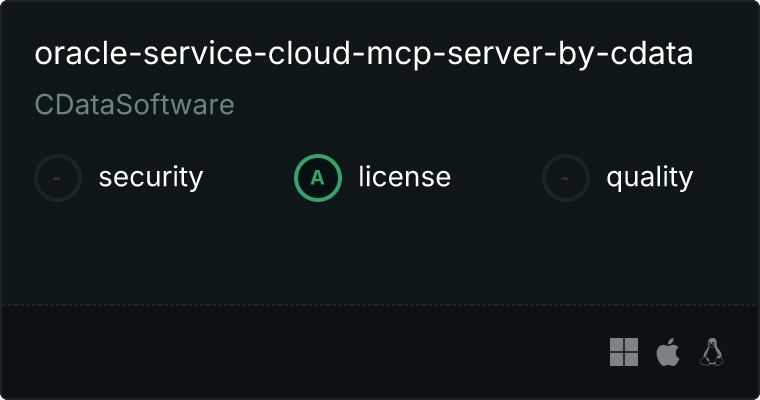Open the CDataSoftware author link
This screenshot has width=760, height=400.
point(134,105)
